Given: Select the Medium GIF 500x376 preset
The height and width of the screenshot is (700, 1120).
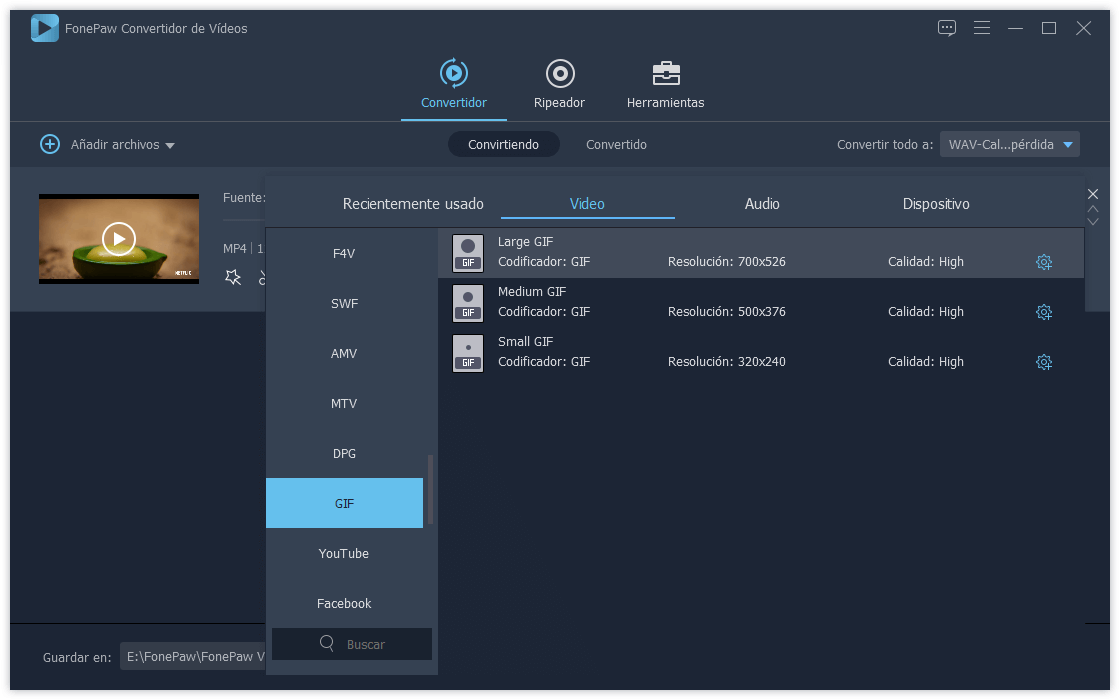Looking at the screenshot, I should (761, 303).
